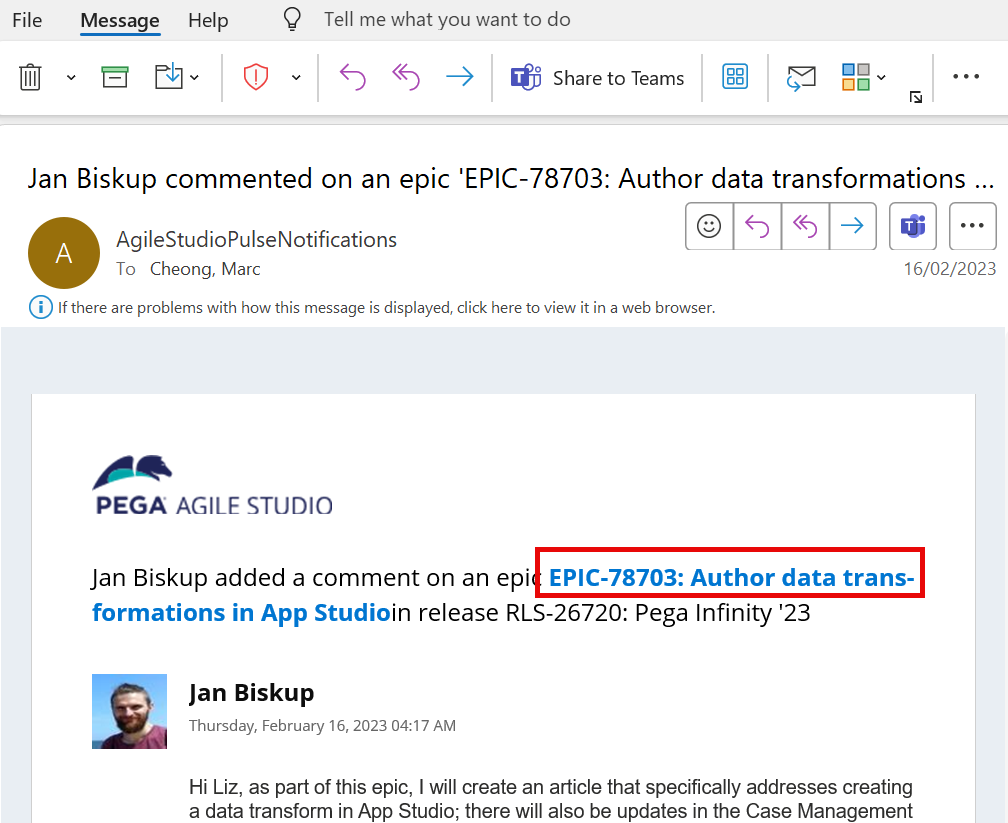Click the email subject line
The image size is (1008, 823).
click(511, 179)
